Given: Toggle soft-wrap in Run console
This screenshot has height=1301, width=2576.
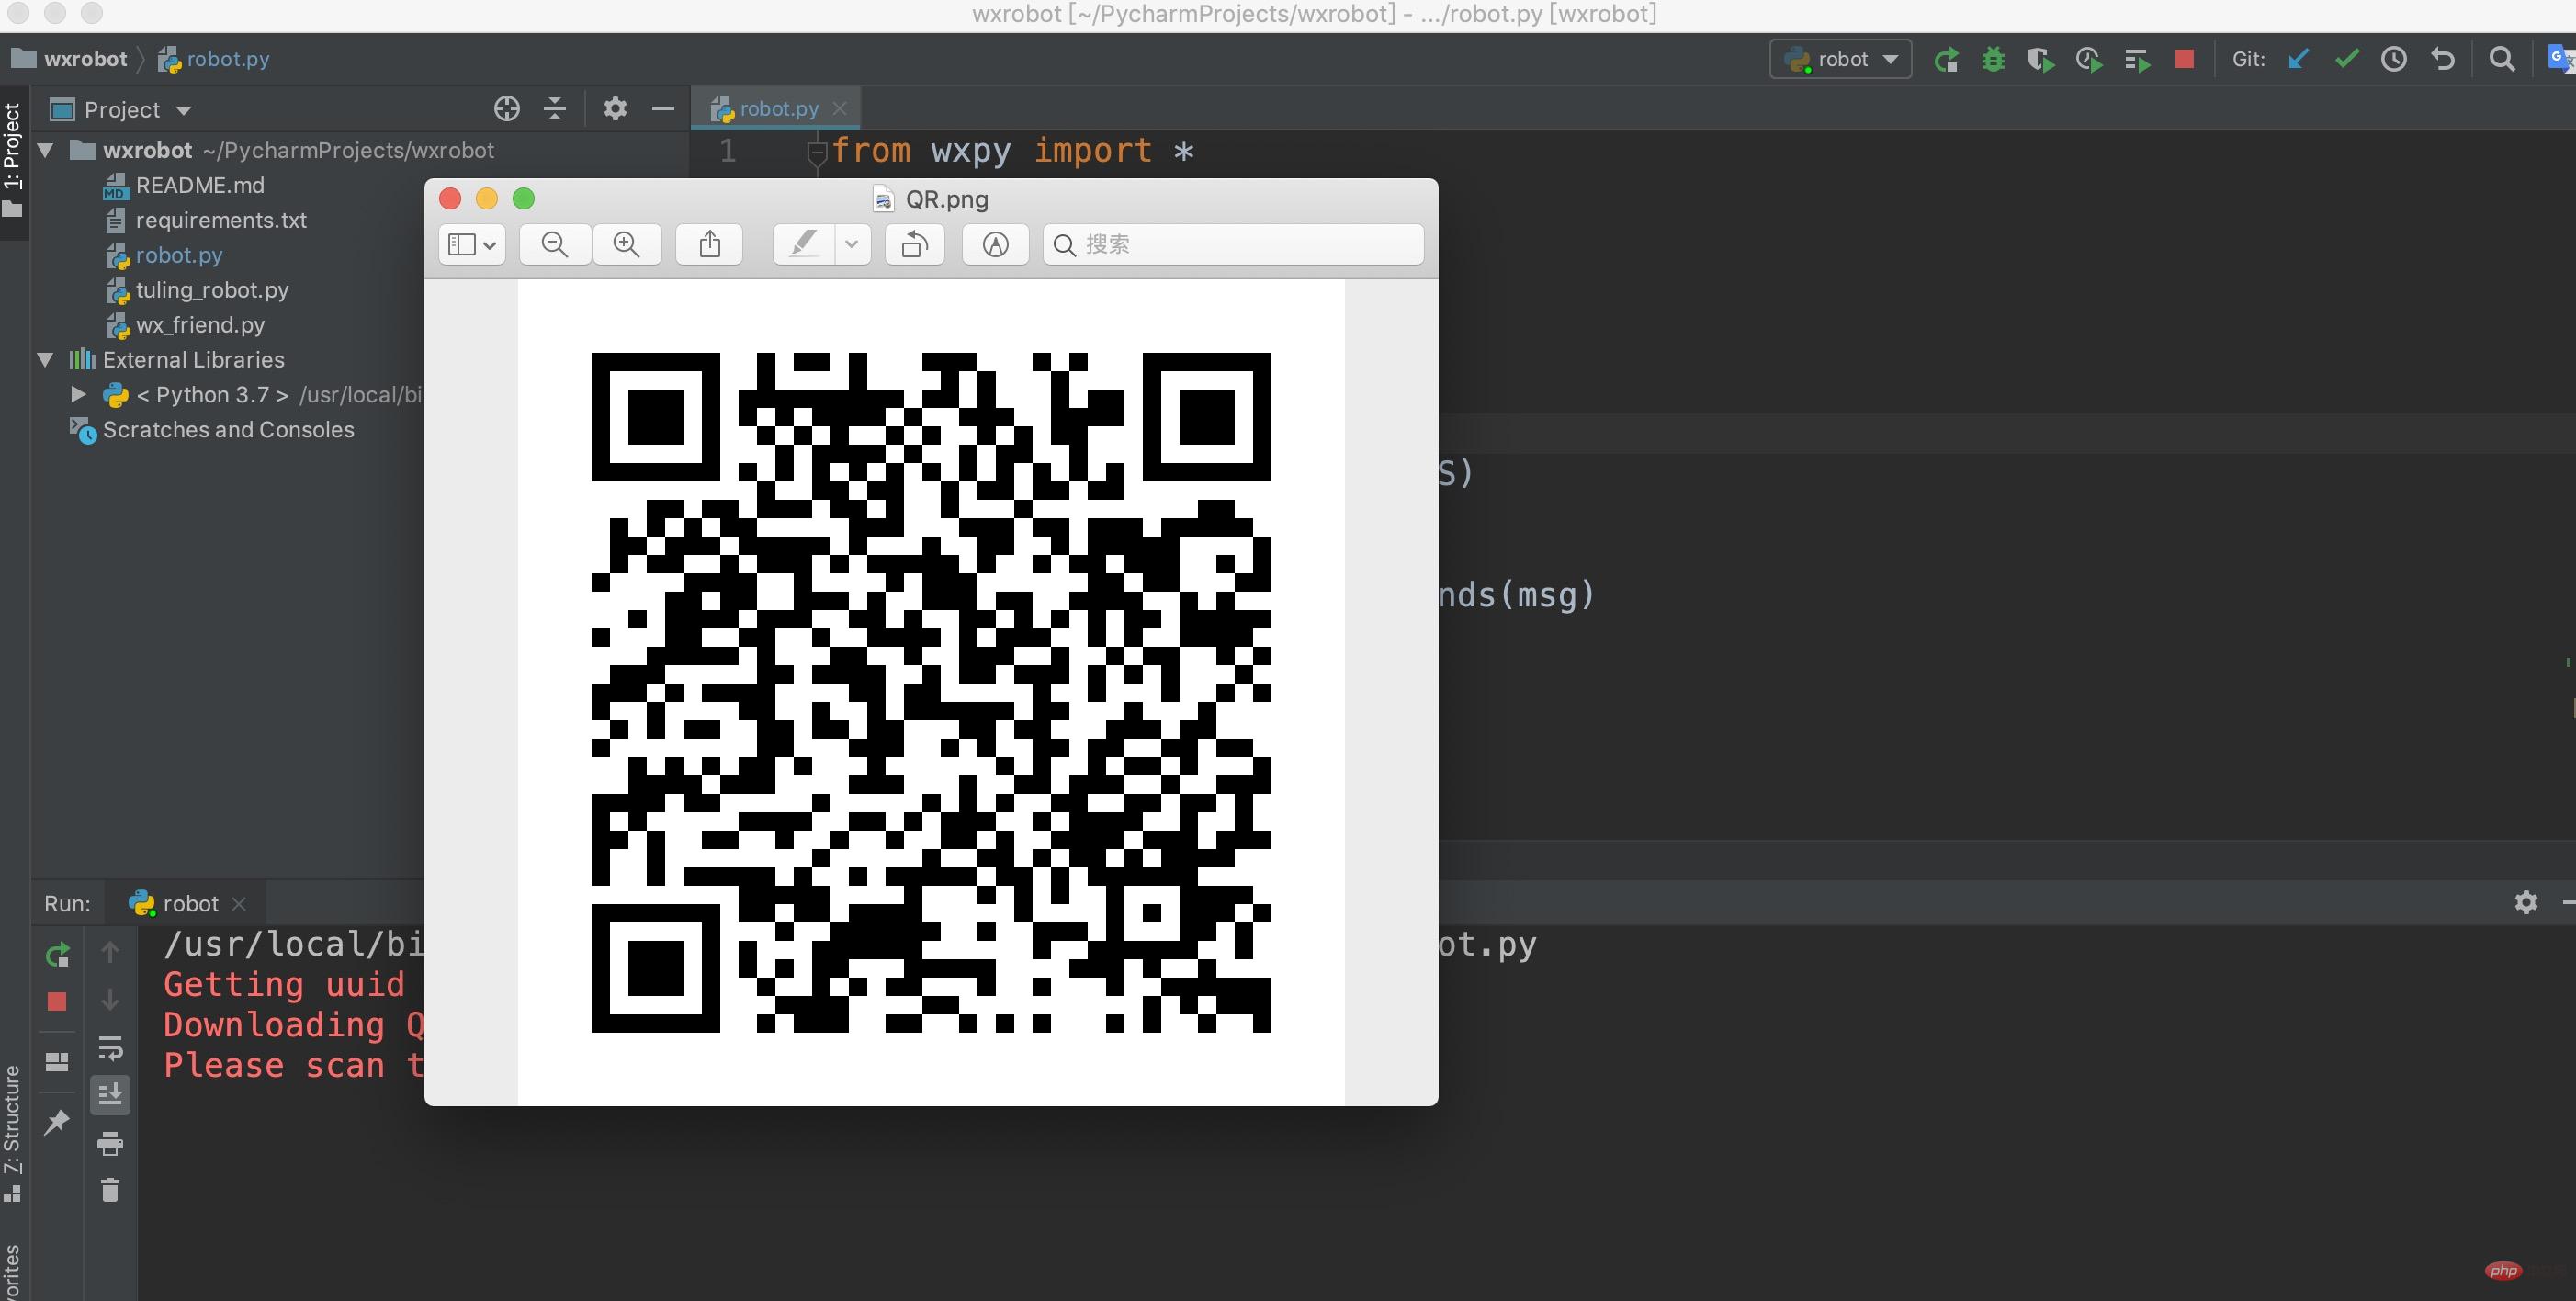Looking at the screenshot, I should (110, 1048).
